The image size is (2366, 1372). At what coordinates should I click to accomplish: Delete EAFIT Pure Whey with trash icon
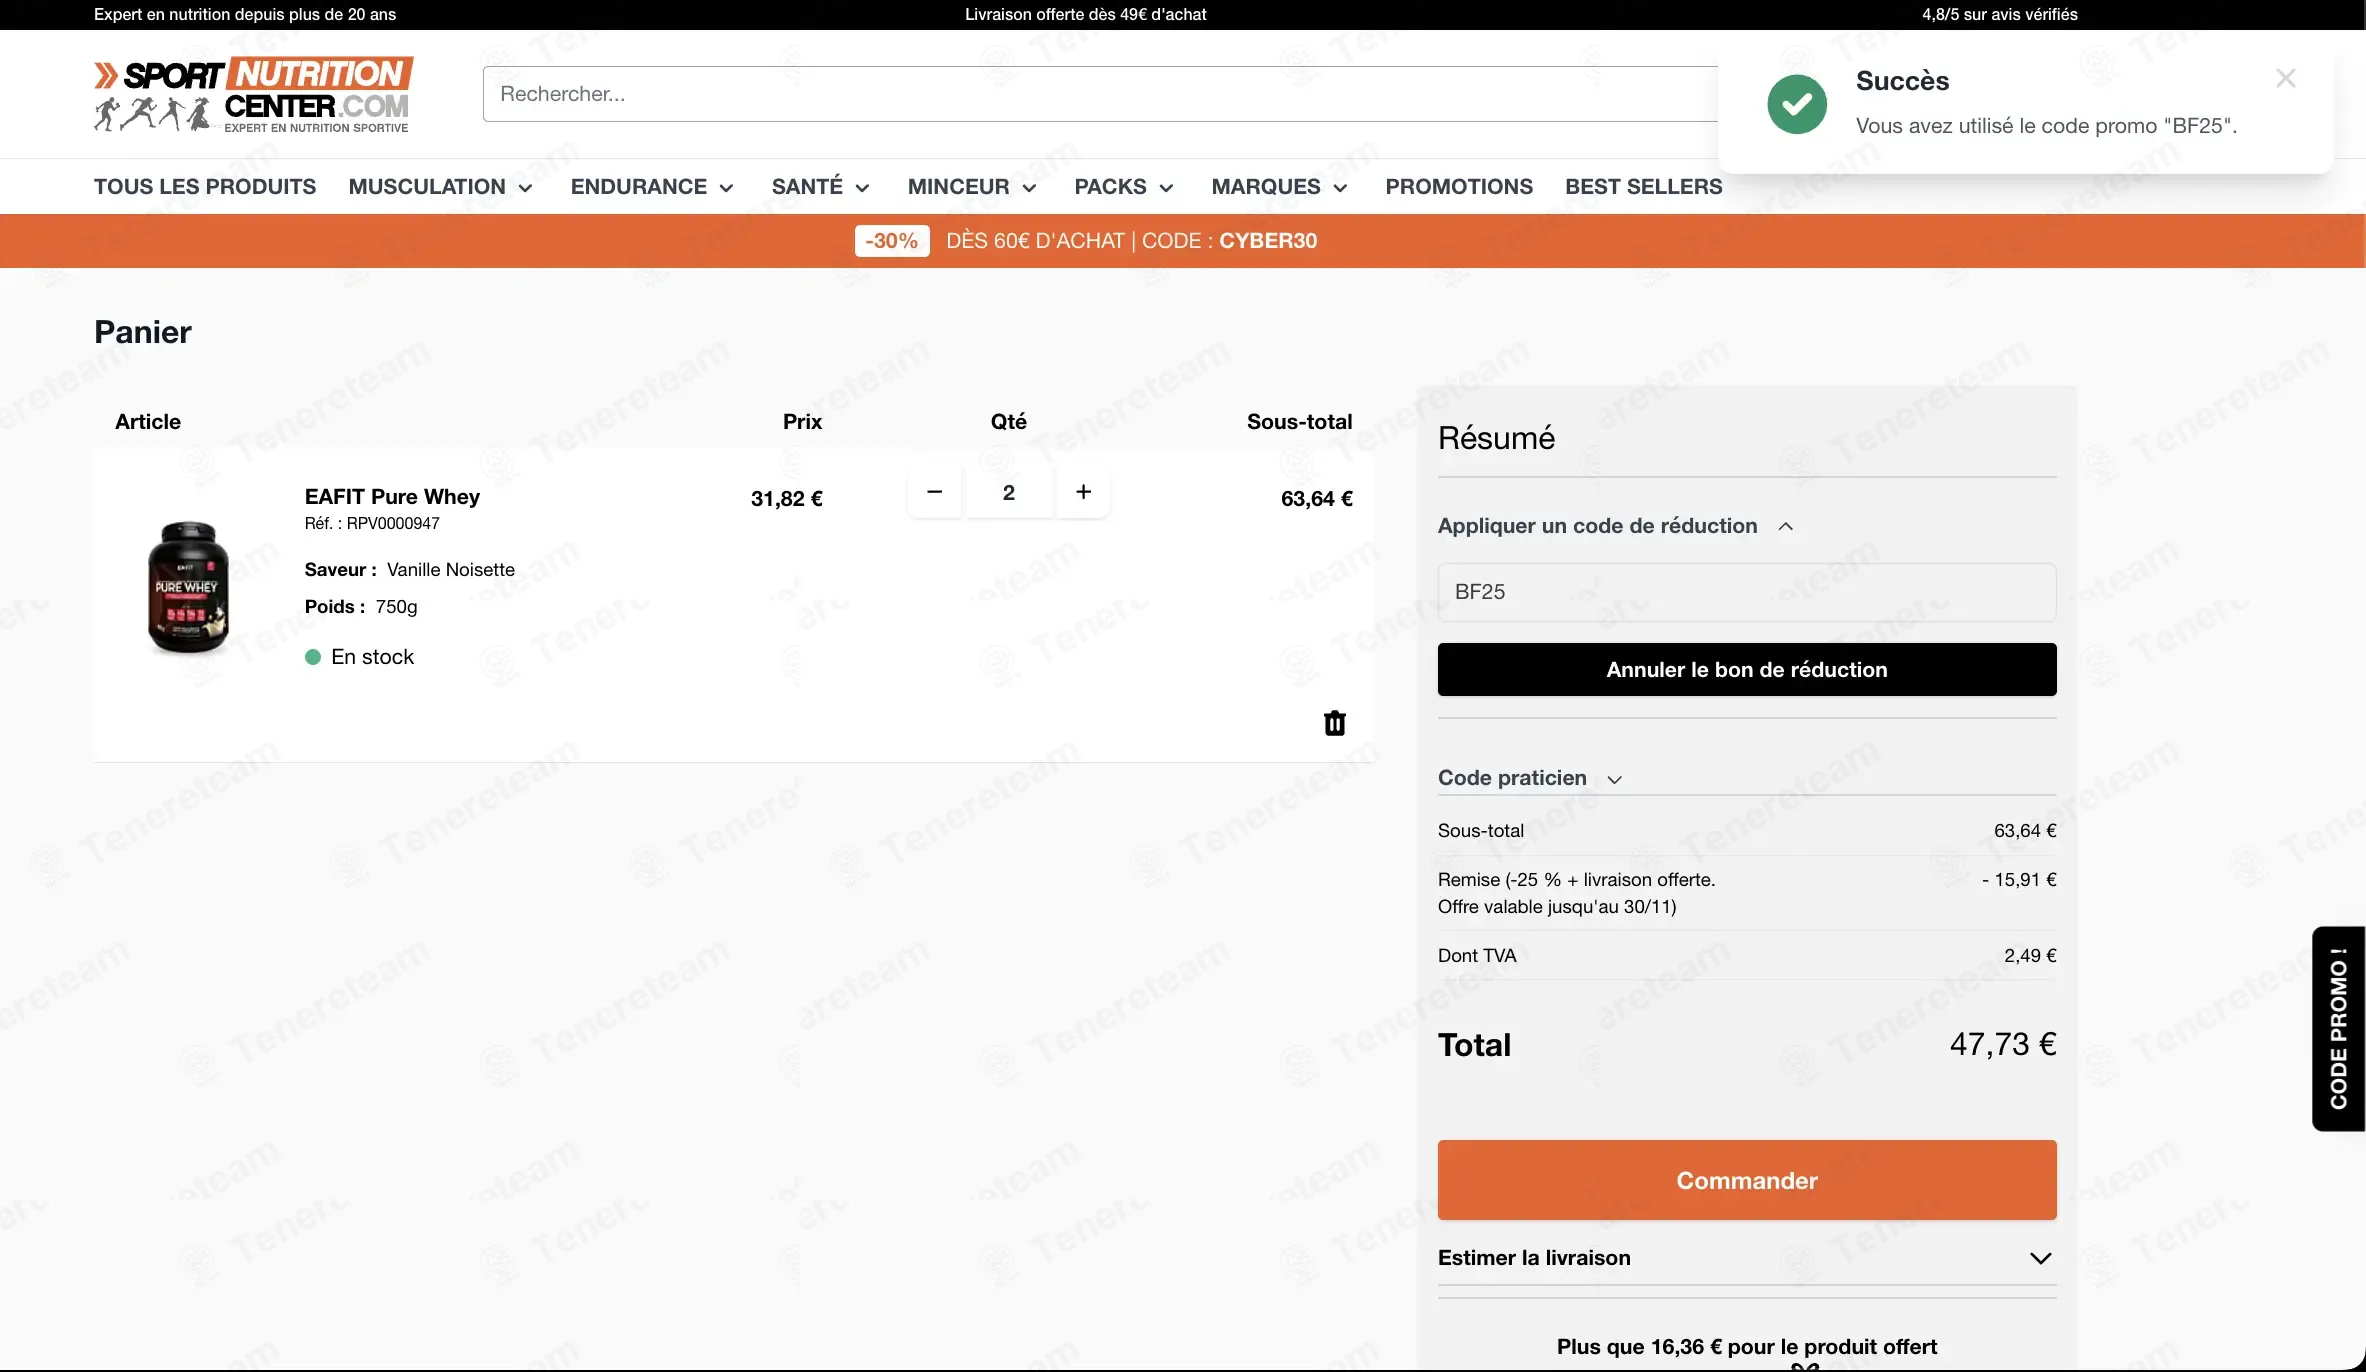[1334, 723]
